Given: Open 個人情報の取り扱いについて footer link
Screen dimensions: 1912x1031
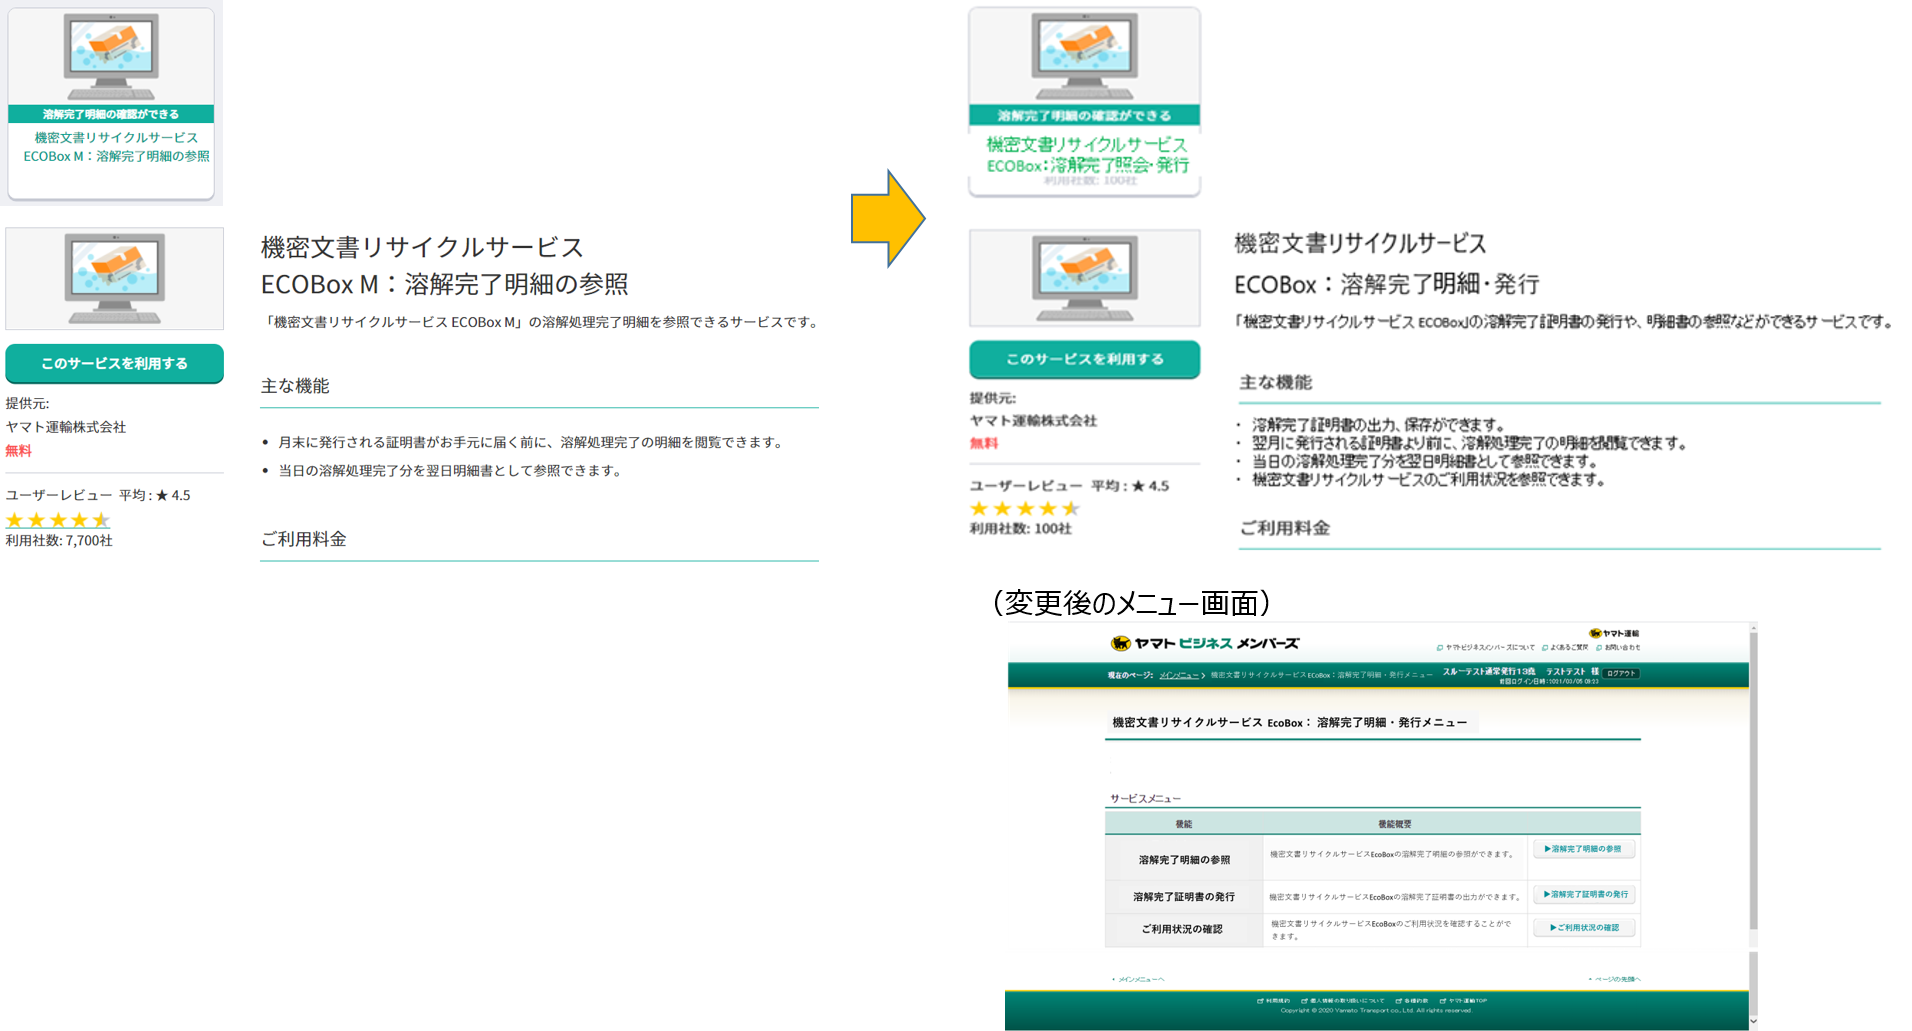Looking at the screenshot, I should click(x=1343, y=1000).
